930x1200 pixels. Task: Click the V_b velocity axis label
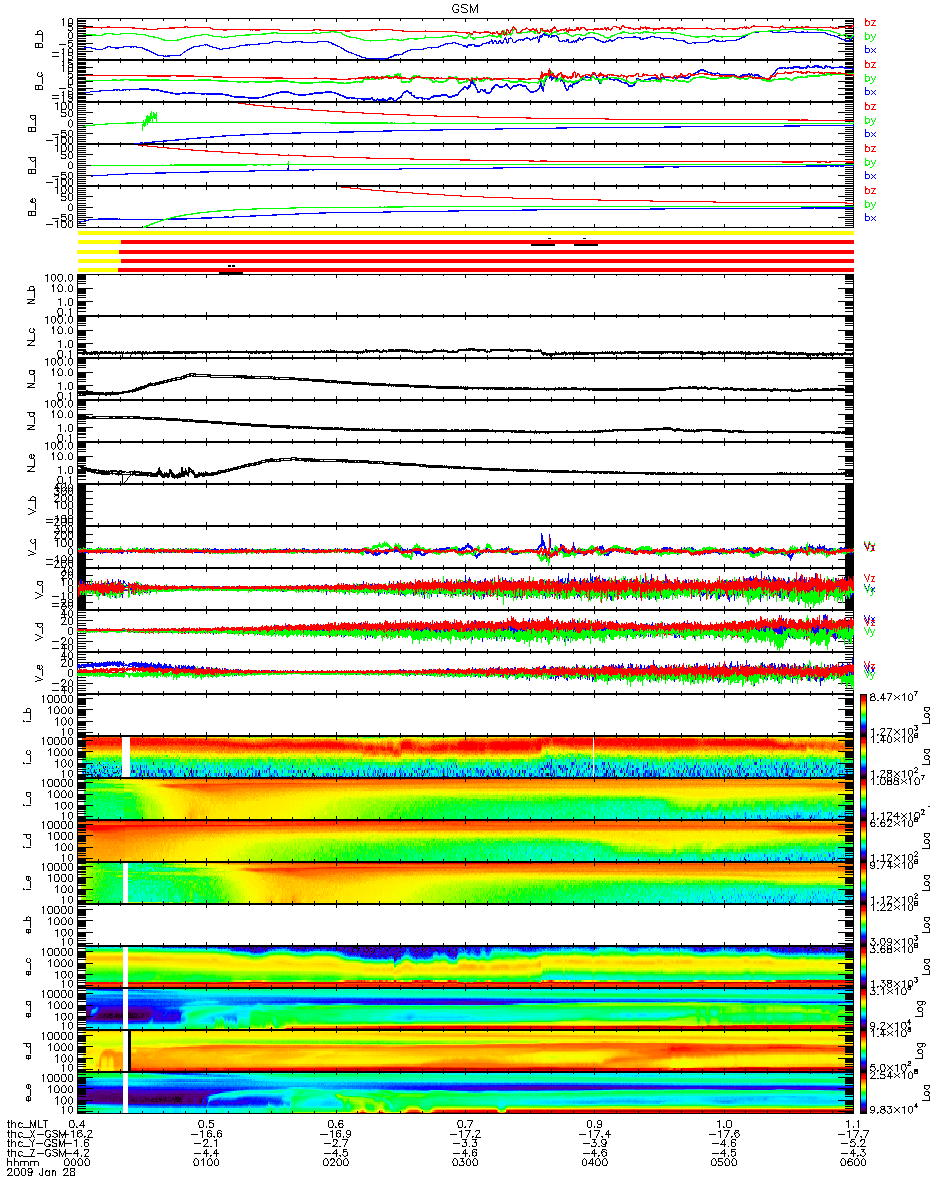30,506
